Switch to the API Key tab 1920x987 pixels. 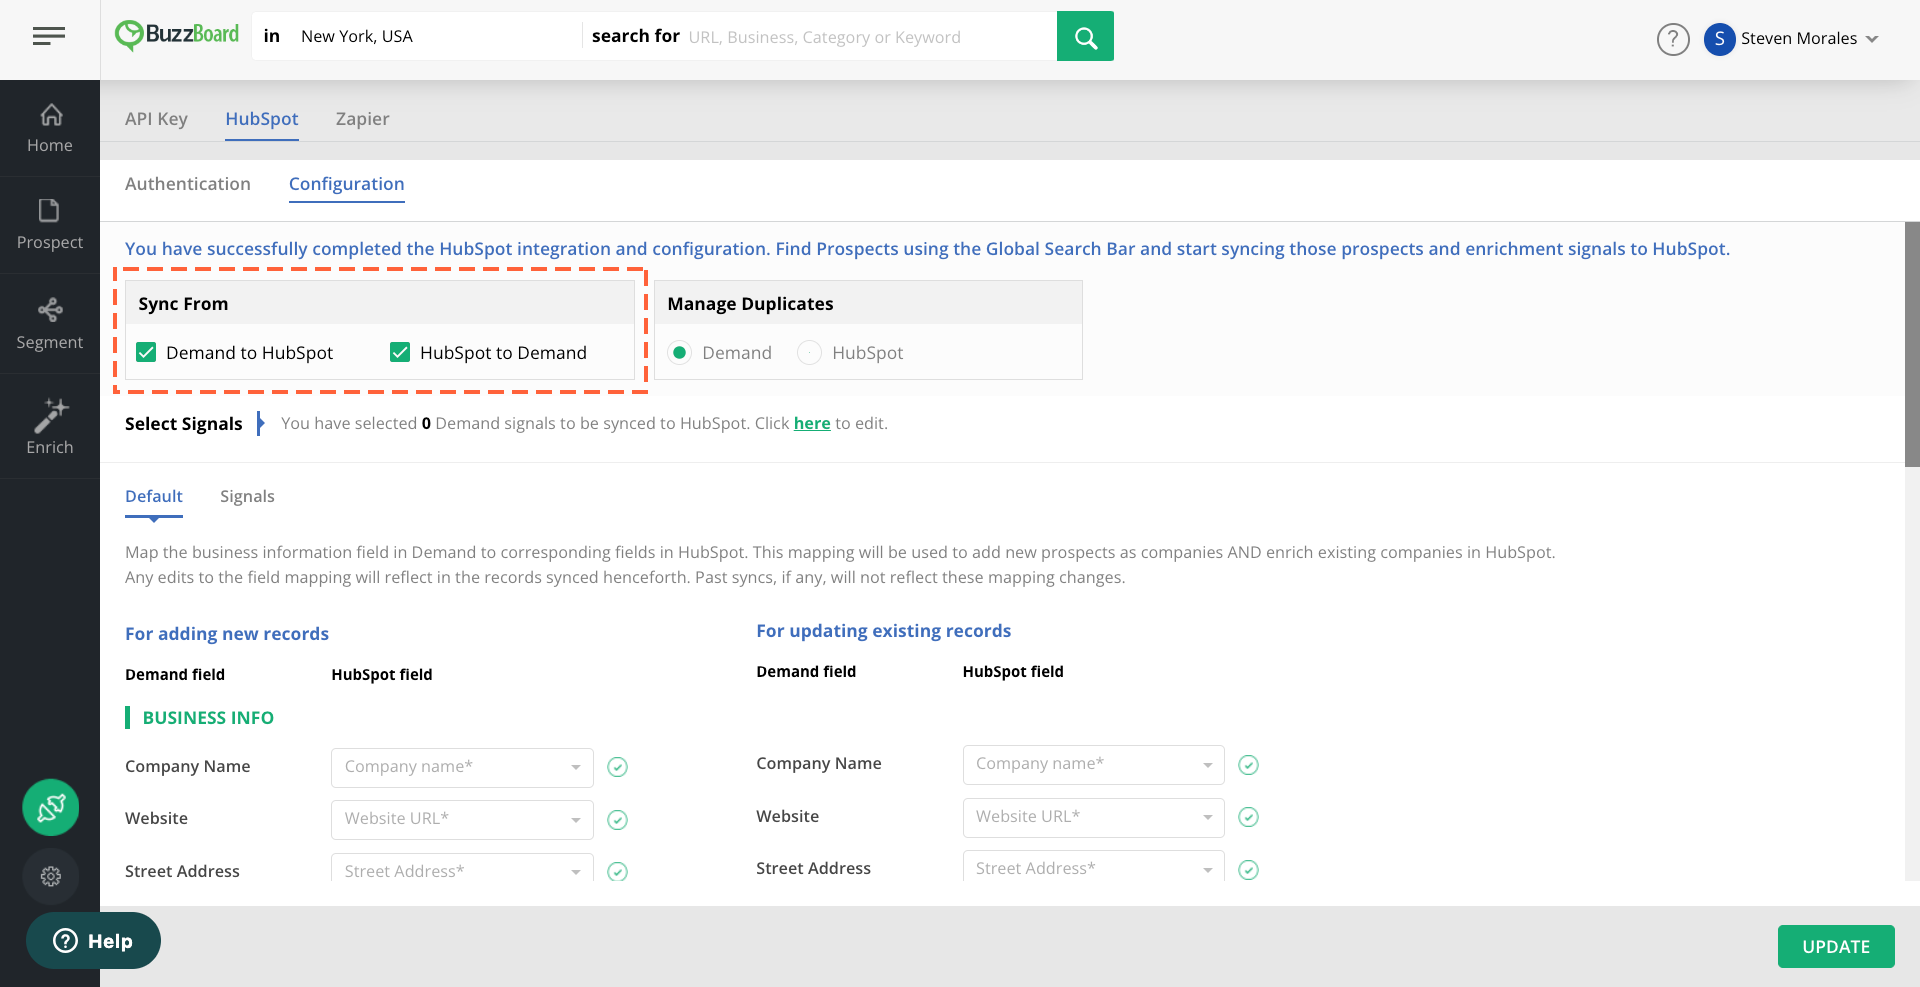click(156, 119)
